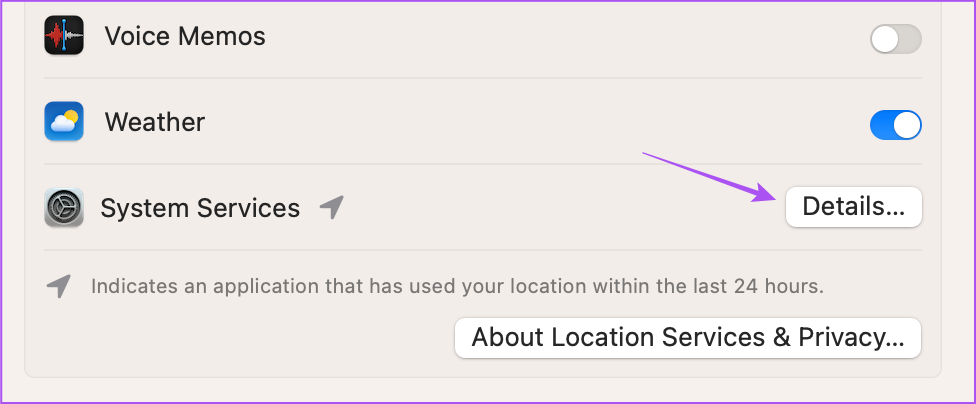Viewport: 976px width, 404px height.
Task: Click the white knob of Weather switch
Action: [908, 125]
